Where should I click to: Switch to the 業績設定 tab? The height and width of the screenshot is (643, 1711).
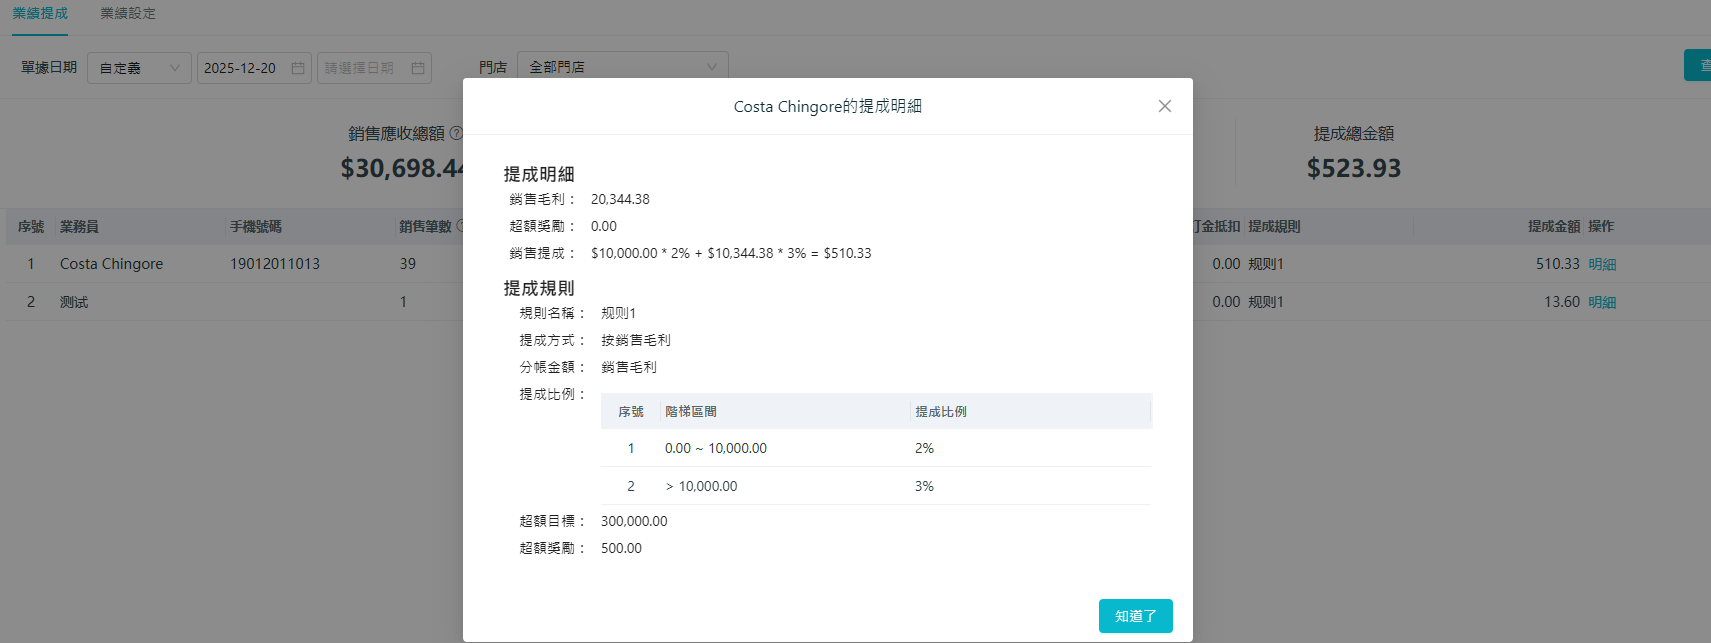[x=128, y=14]
